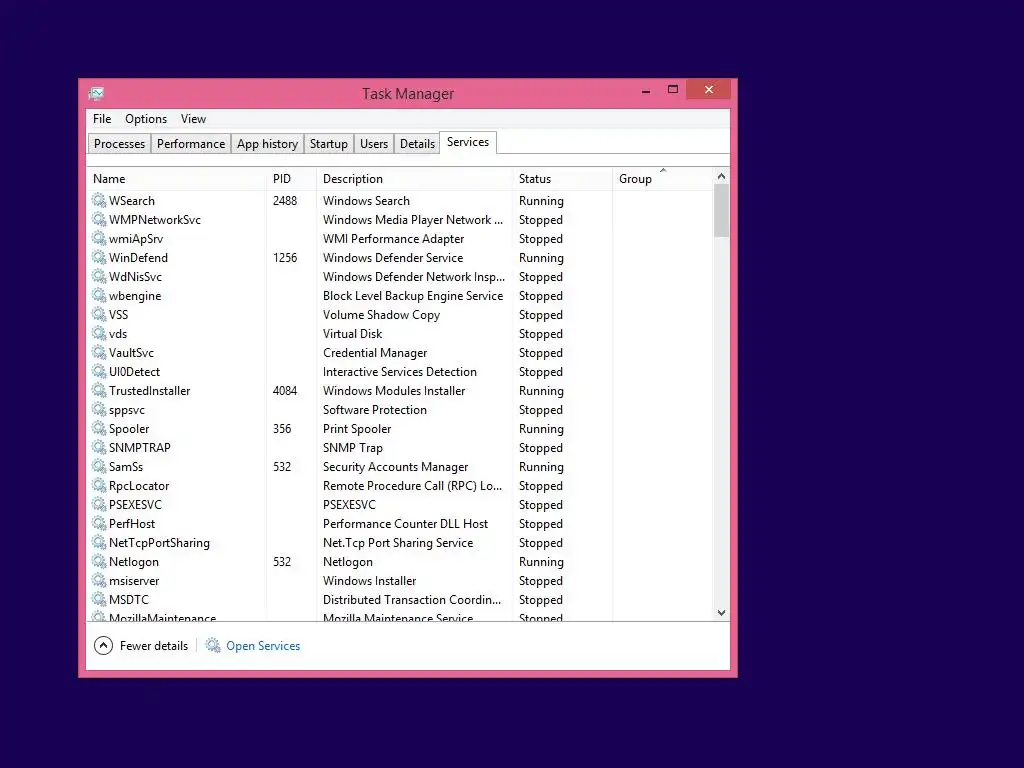Select the Credential Manager description

click(x=375, y=353)
